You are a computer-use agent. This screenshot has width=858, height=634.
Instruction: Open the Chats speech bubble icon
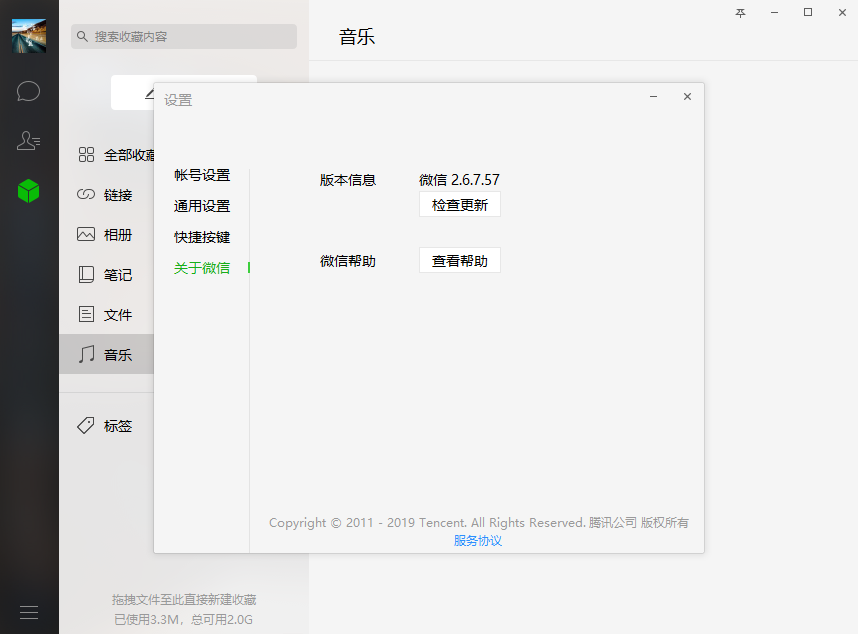point(28,91)
